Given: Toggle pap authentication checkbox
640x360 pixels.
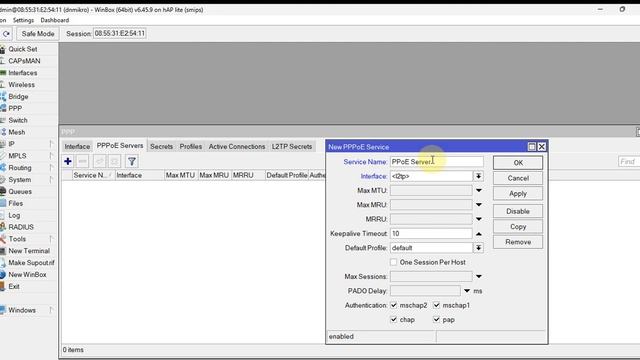Looking at the screenshot, I should tap(436, 319).
